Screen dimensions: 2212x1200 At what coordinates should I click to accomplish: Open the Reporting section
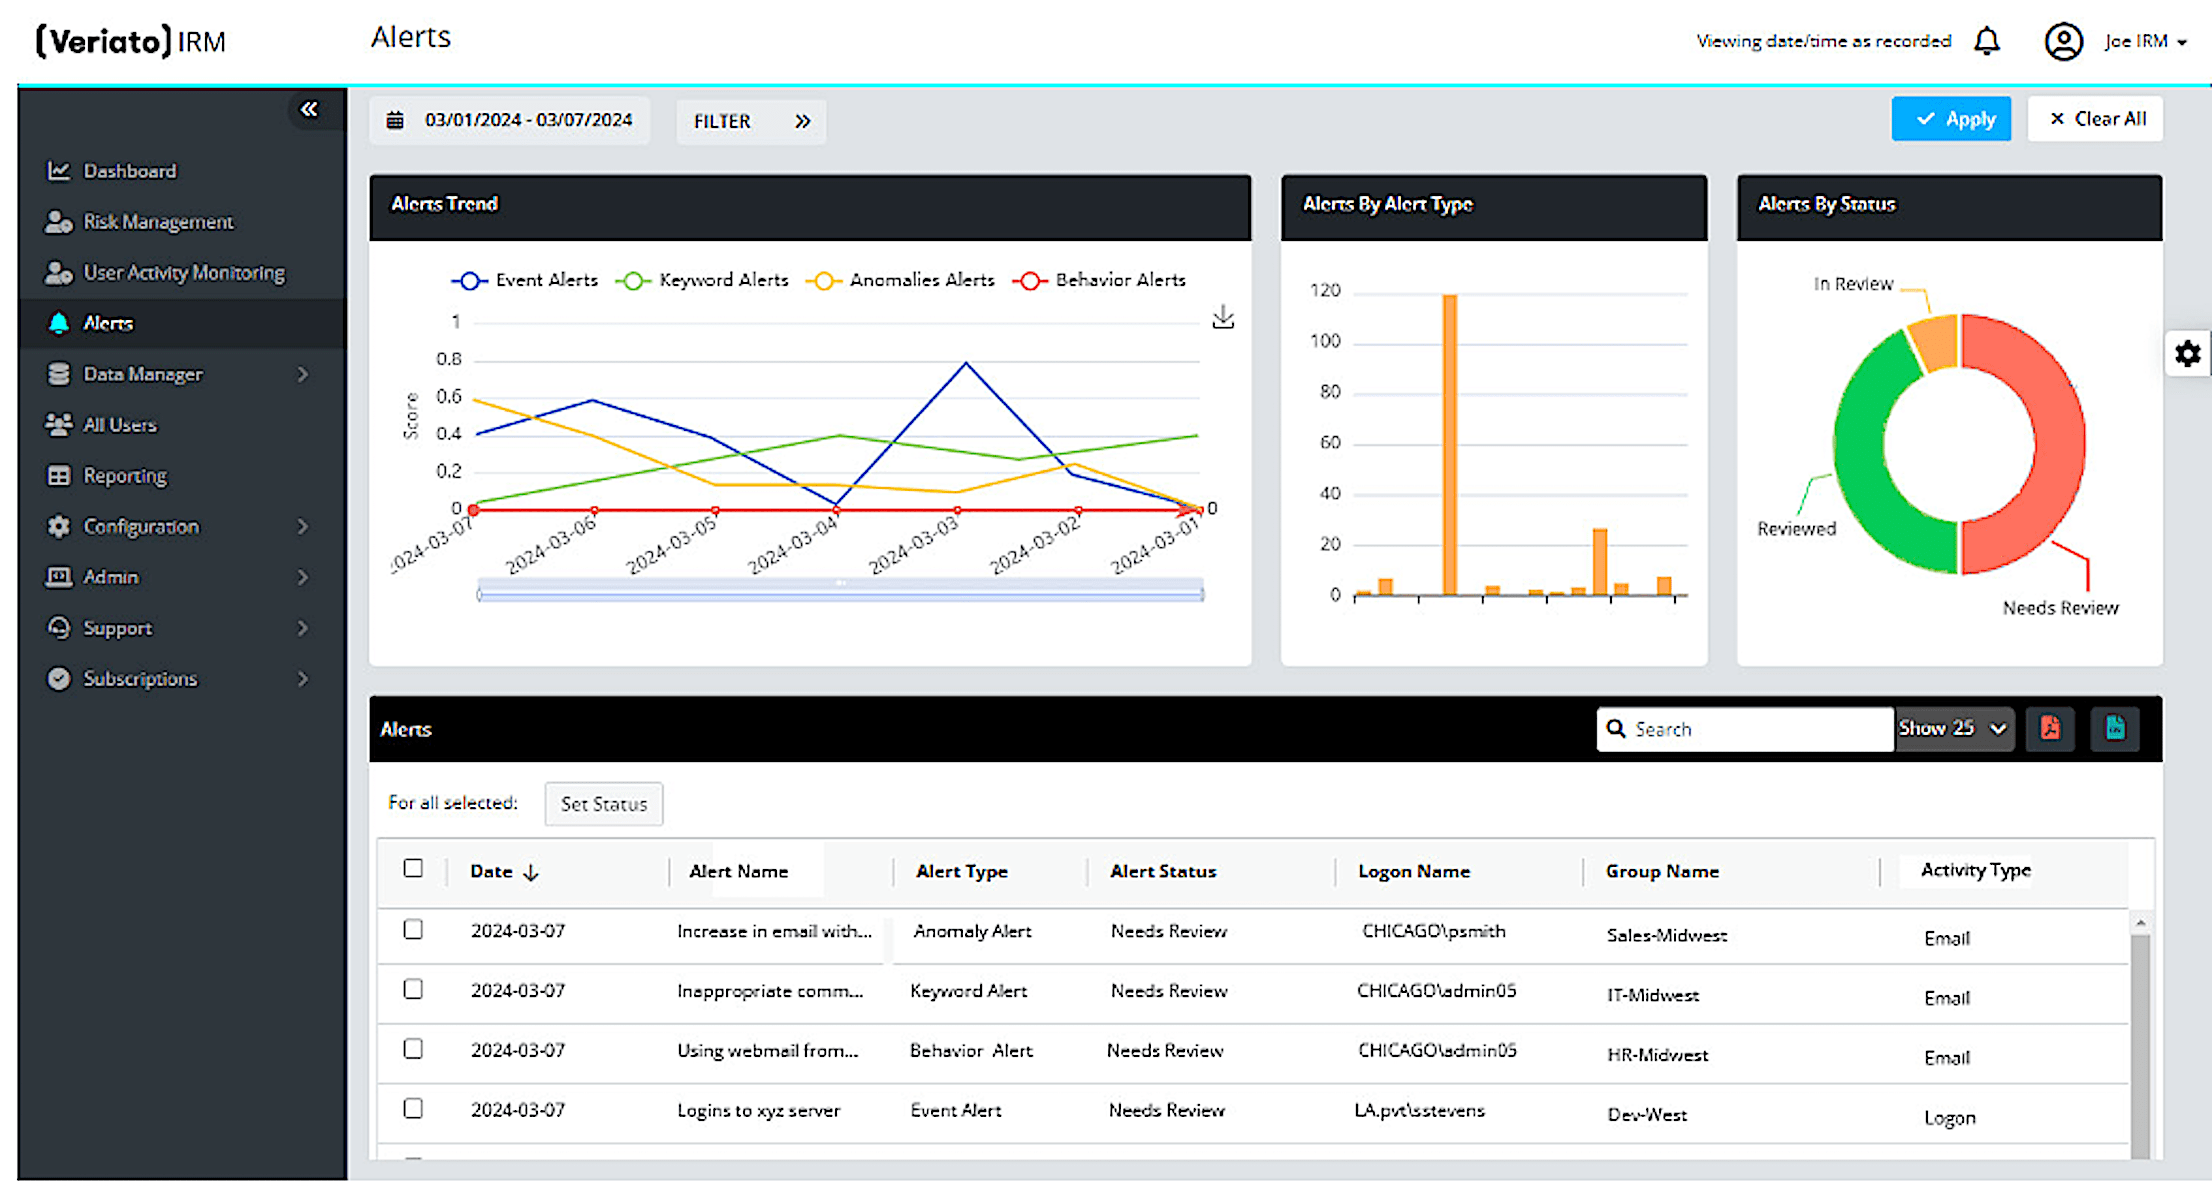point(124,475)
